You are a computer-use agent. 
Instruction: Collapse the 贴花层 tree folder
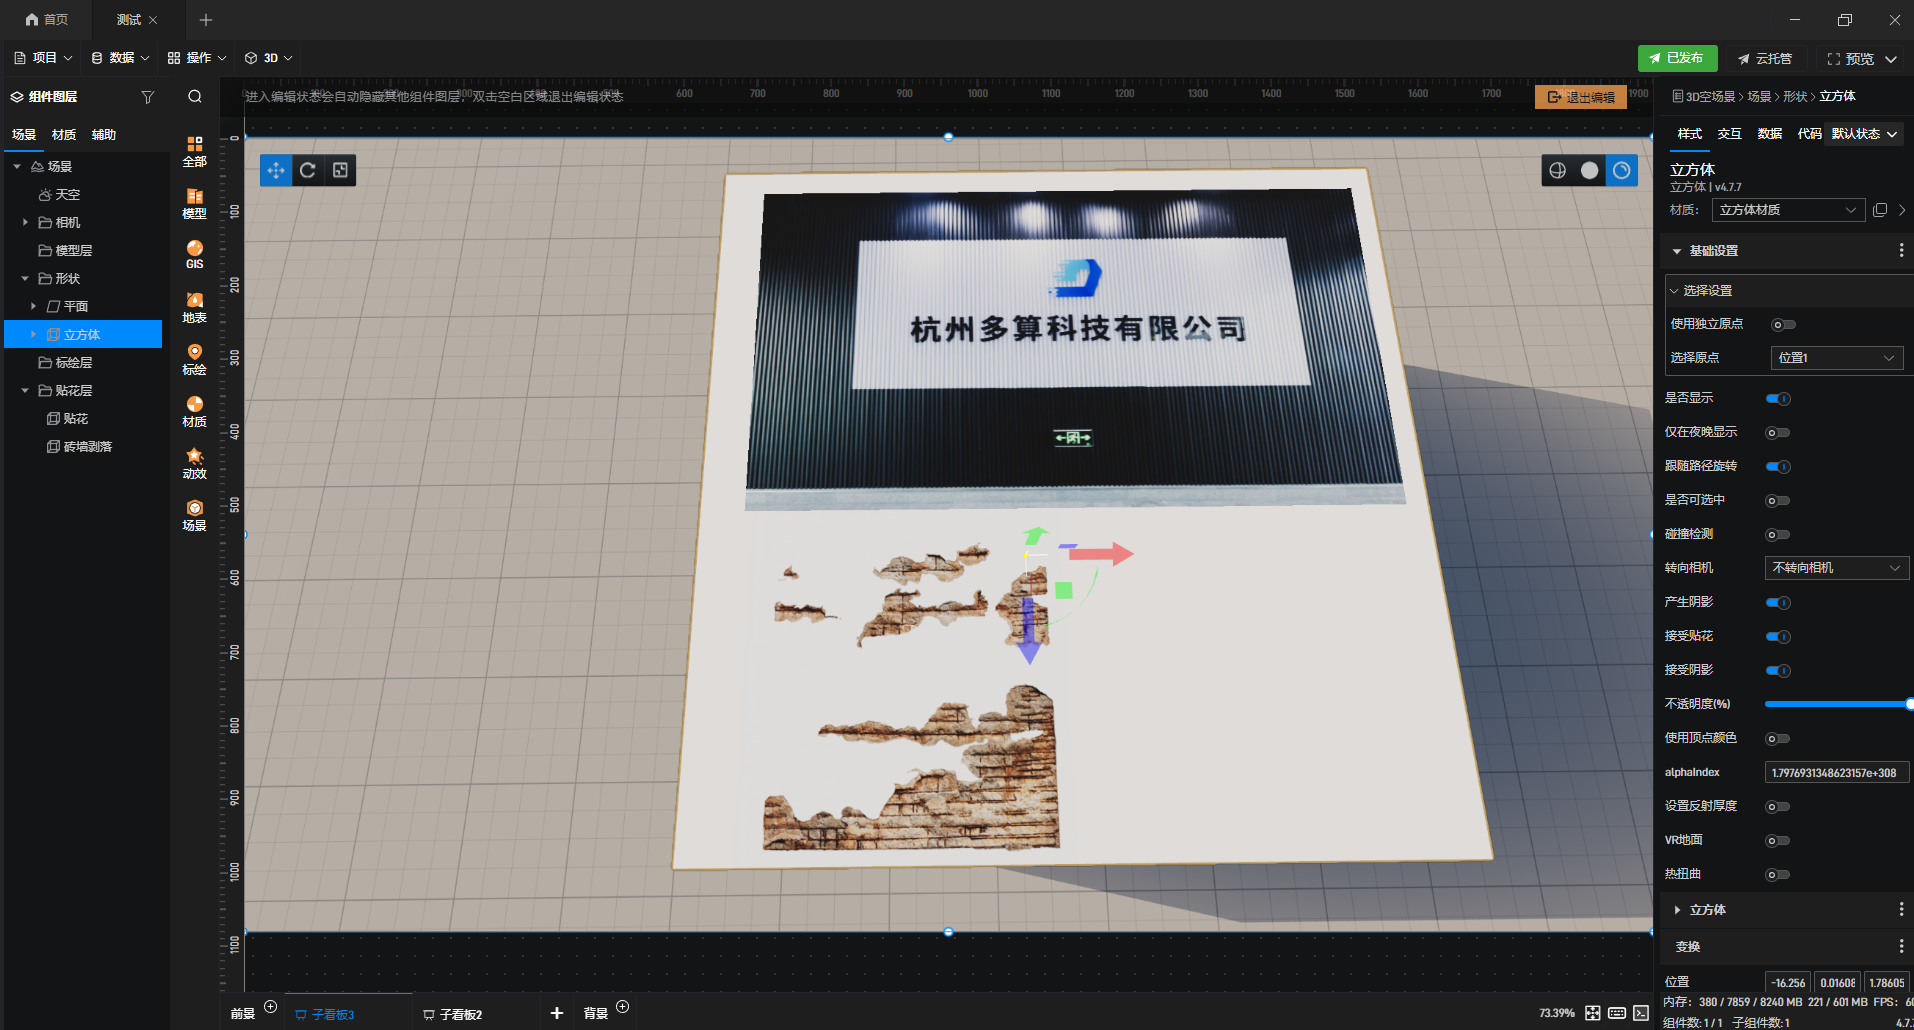coord(25,390)
